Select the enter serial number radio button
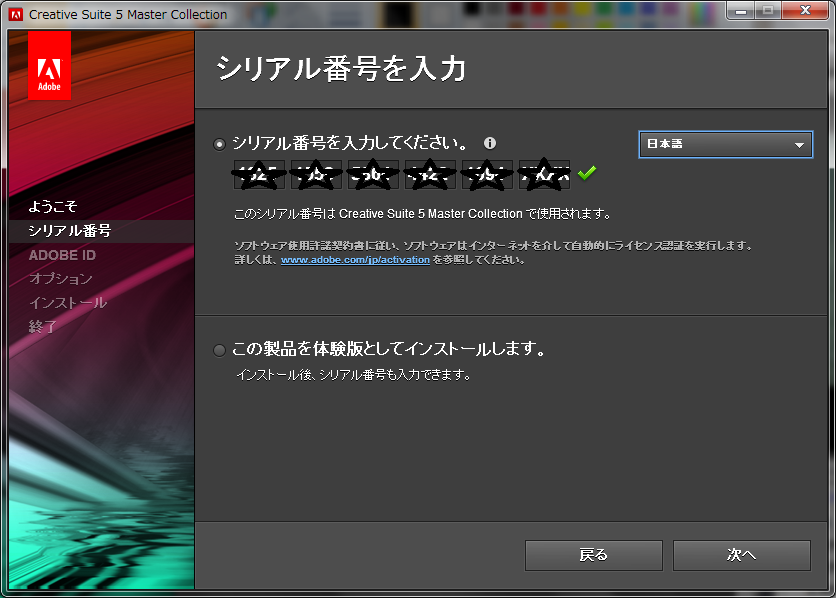836x598 pixels. click(x=219, y=144)
